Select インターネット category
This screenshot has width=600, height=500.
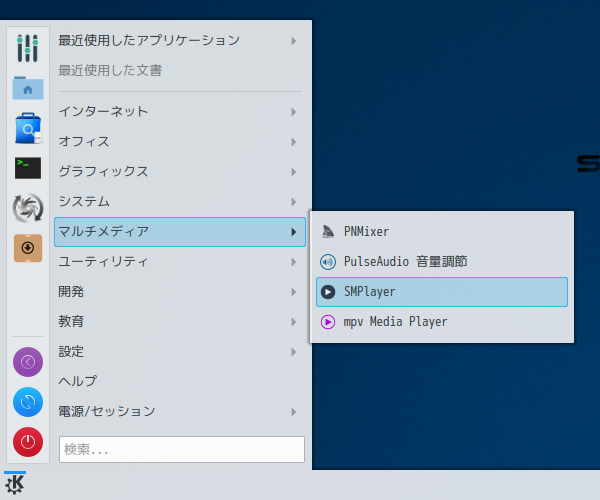[180, 112]
